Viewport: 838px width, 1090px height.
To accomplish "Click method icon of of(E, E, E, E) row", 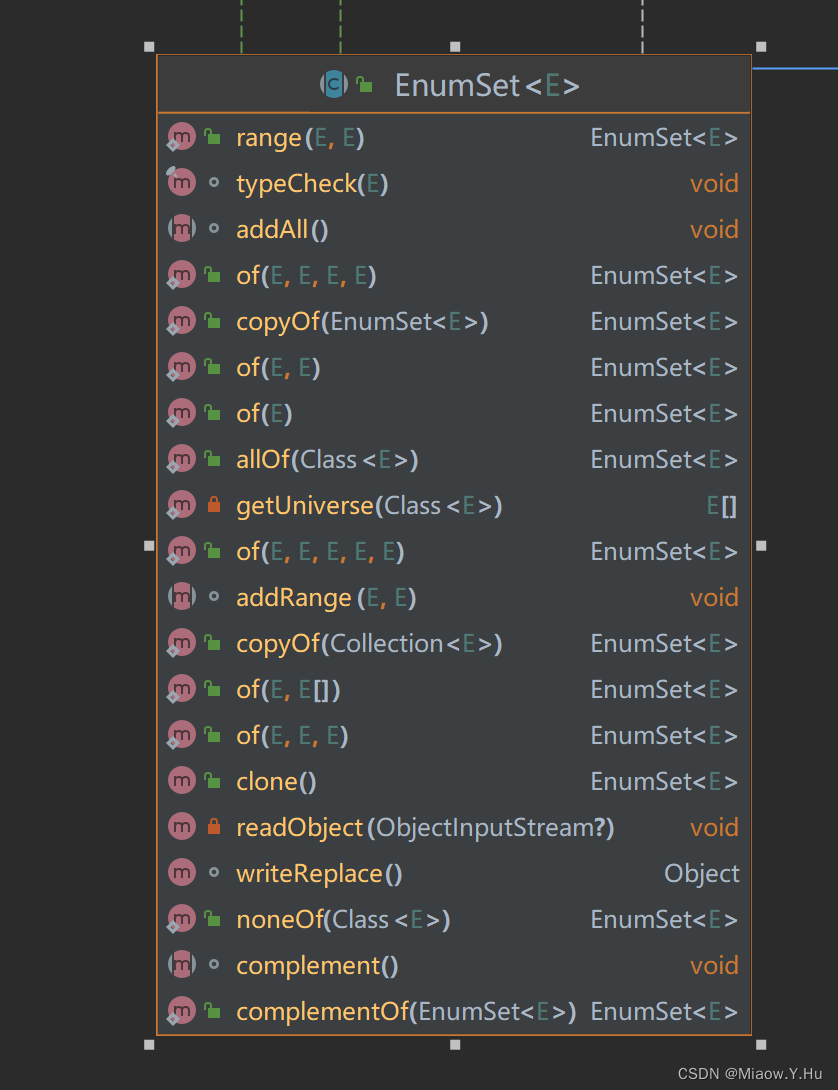I will pyautogui.click(x=182, y=275).
